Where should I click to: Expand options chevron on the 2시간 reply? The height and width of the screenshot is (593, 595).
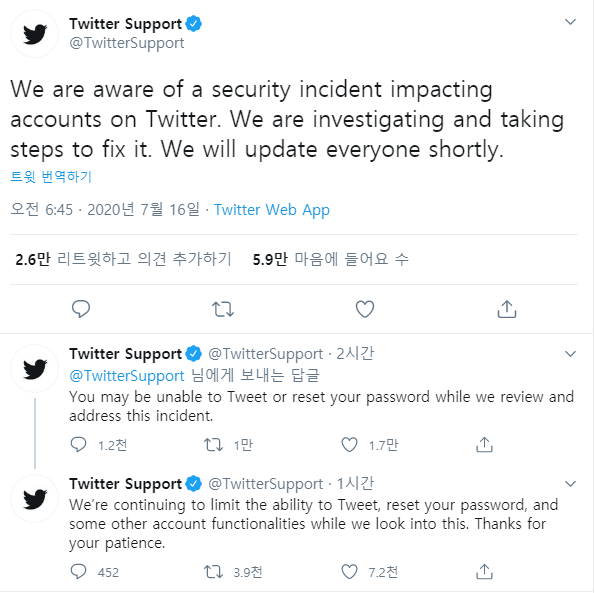570,354
